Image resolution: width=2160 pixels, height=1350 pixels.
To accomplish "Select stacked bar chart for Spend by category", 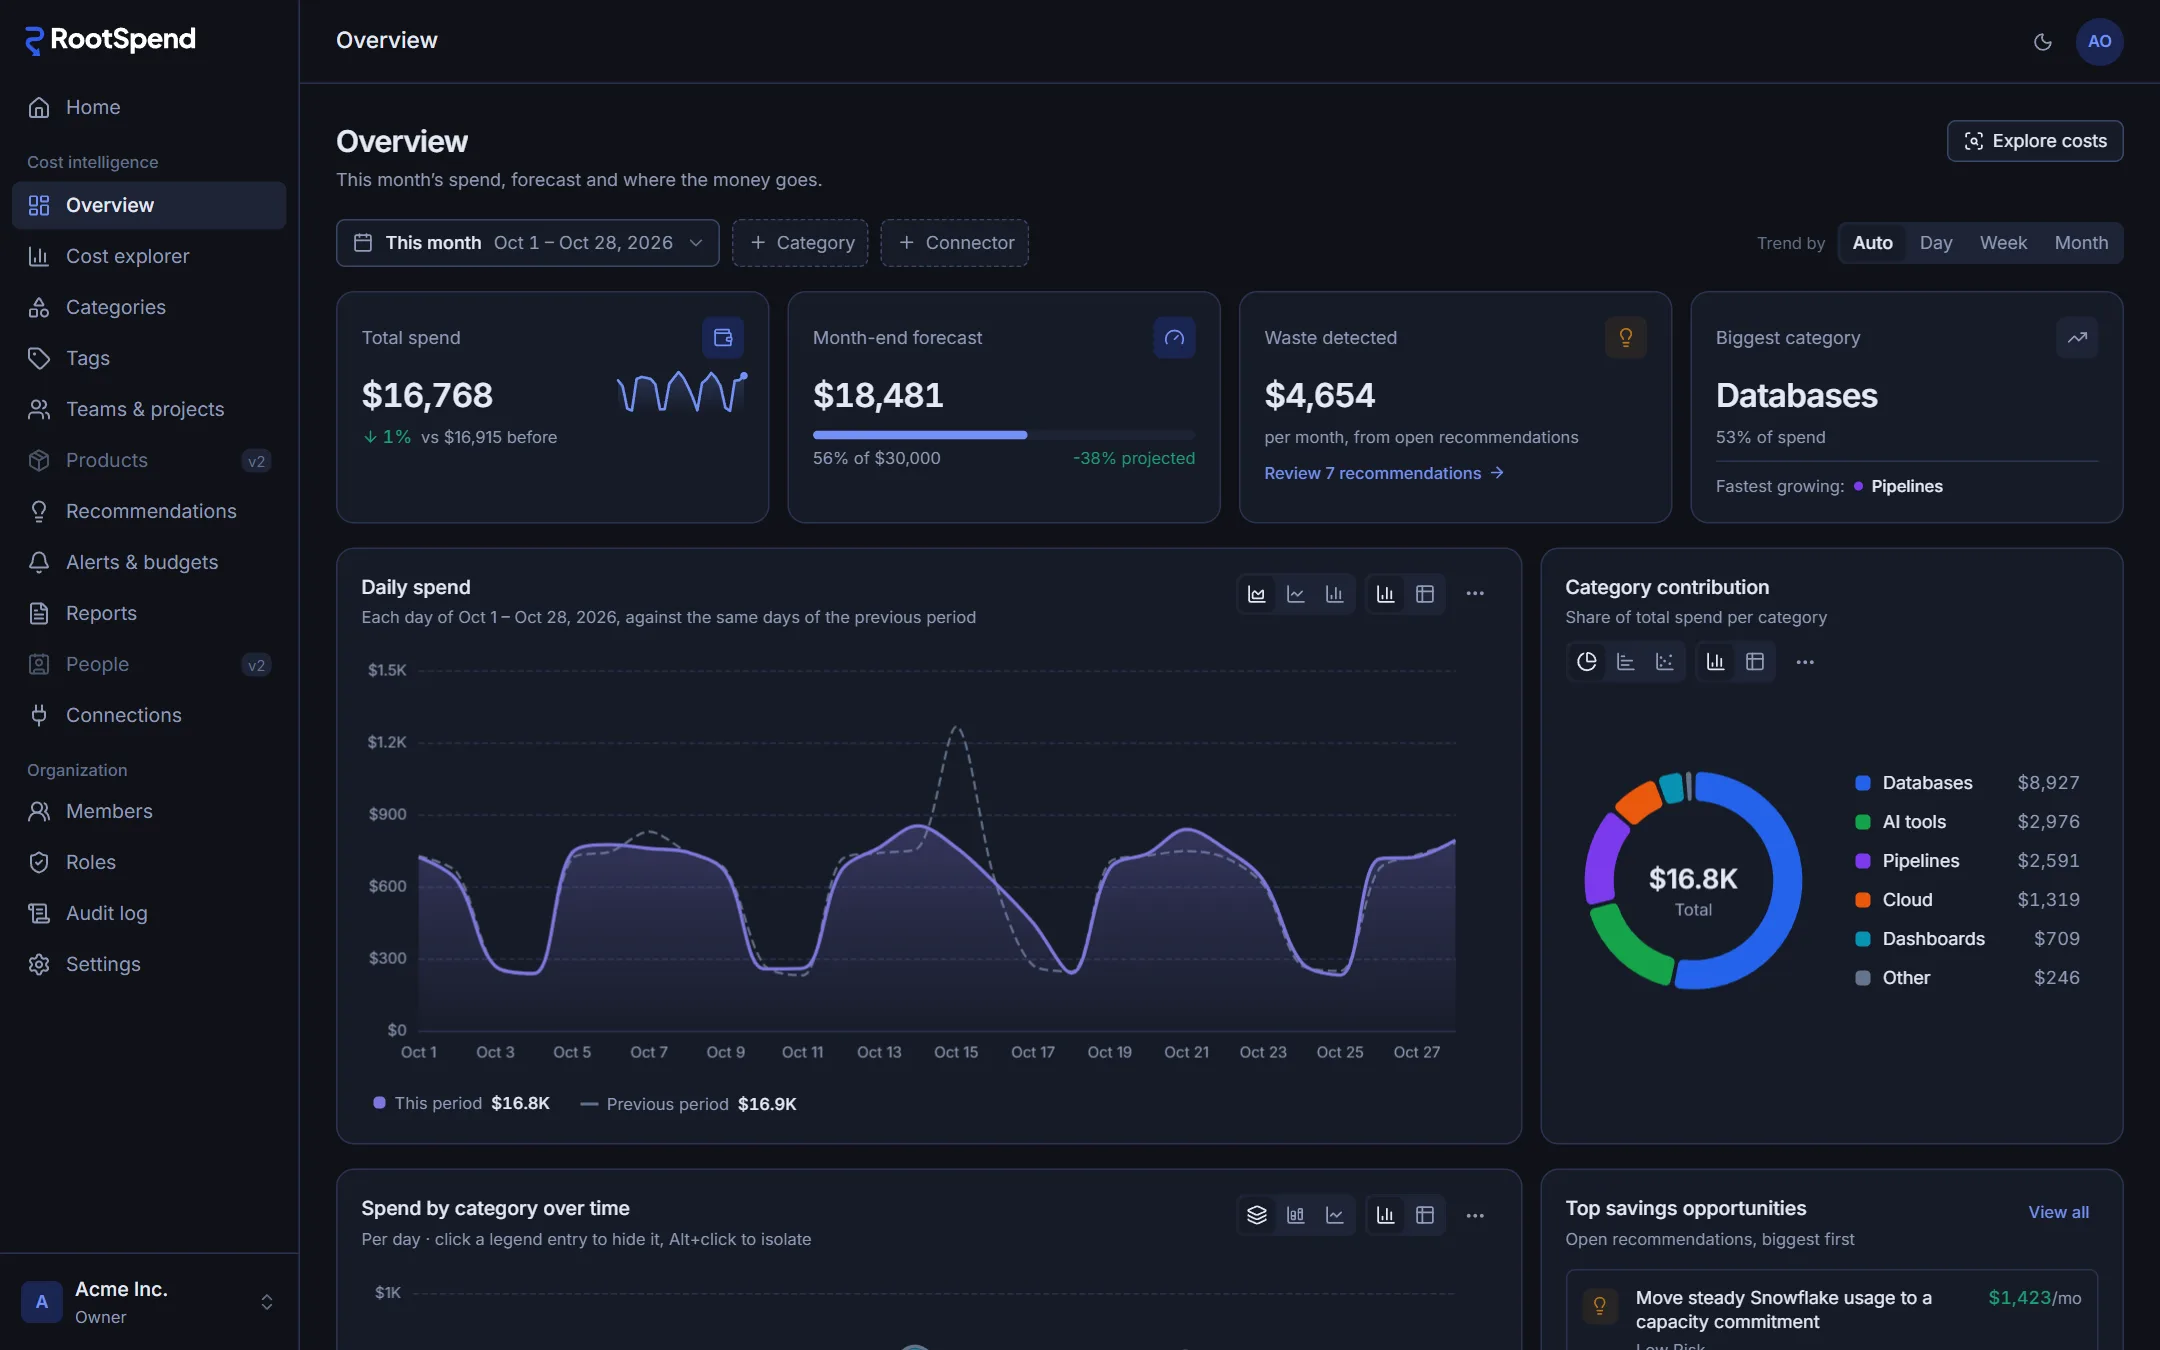I will (x=1296, y=1215).
